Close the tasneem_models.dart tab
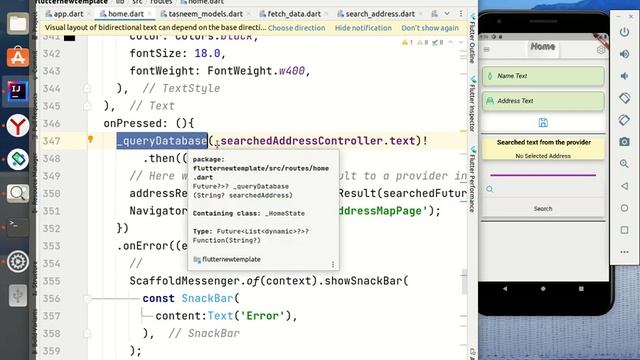The height and width of the screenshot is (360, 640). coord(249,14)
